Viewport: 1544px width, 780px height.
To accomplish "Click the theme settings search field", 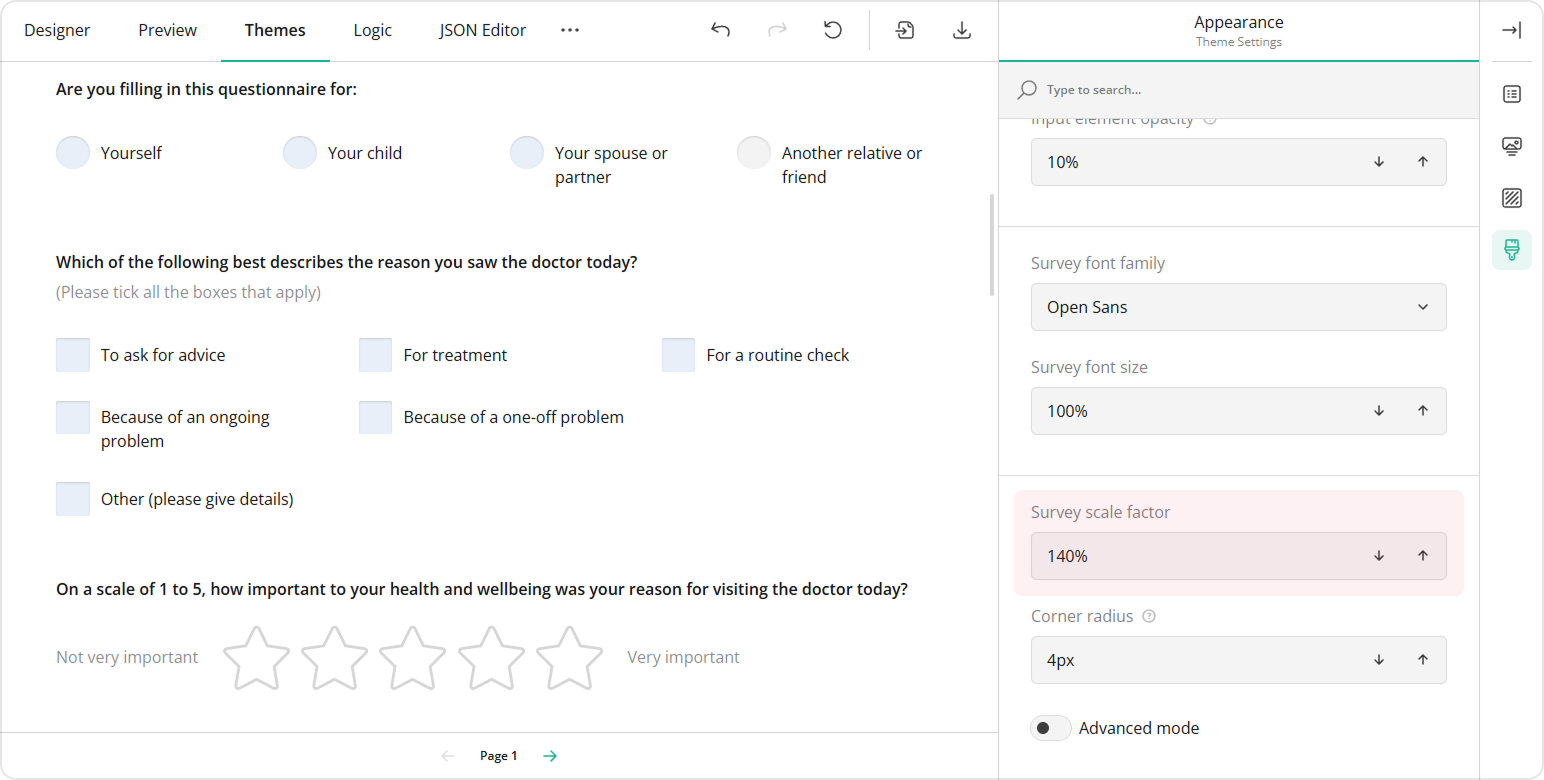I will (x=1238, y=90).
